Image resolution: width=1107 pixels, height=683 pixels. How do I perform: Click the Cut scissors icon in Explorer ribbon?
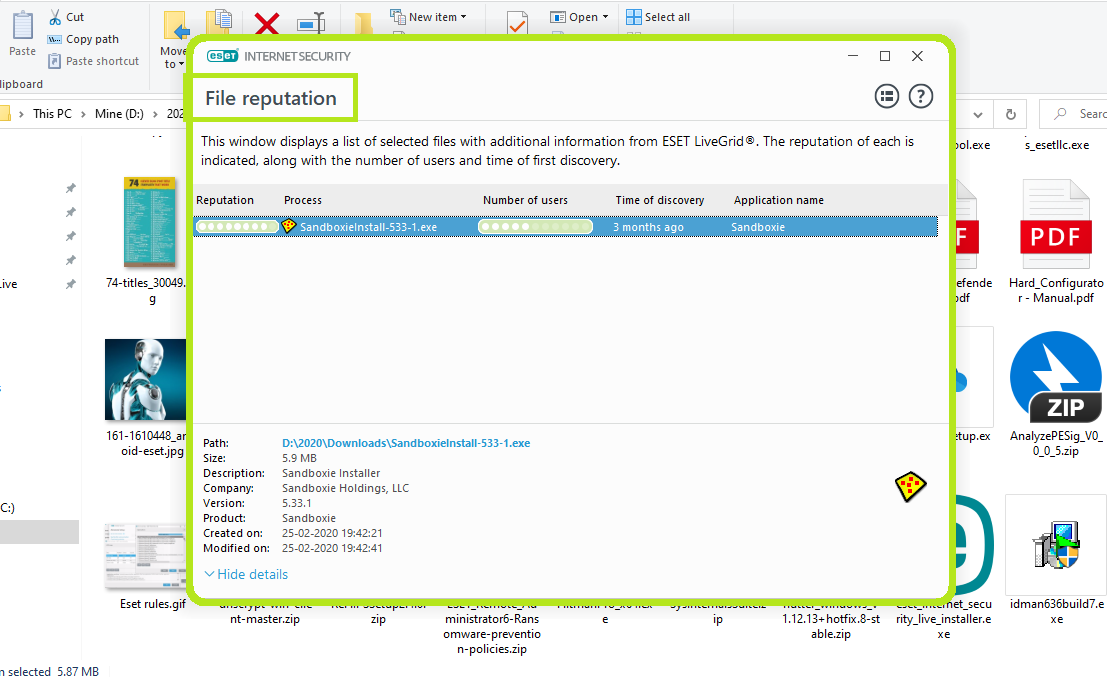click(x=55, y=17)
